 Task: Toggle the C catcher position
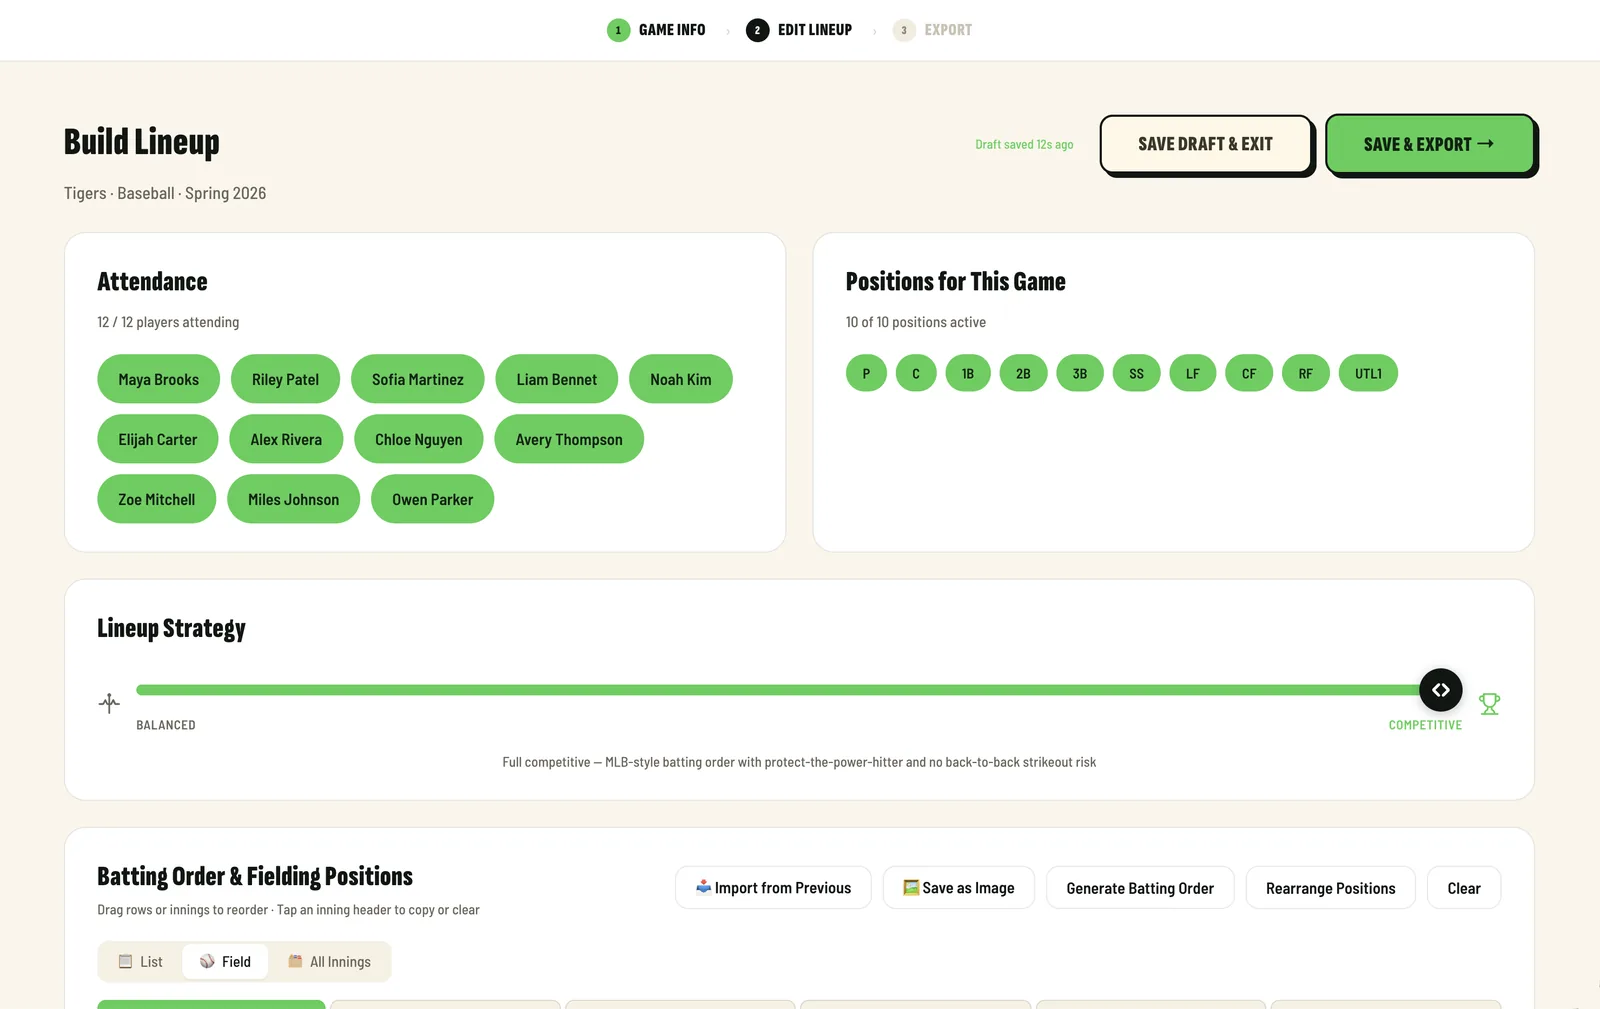pos(916,373)
